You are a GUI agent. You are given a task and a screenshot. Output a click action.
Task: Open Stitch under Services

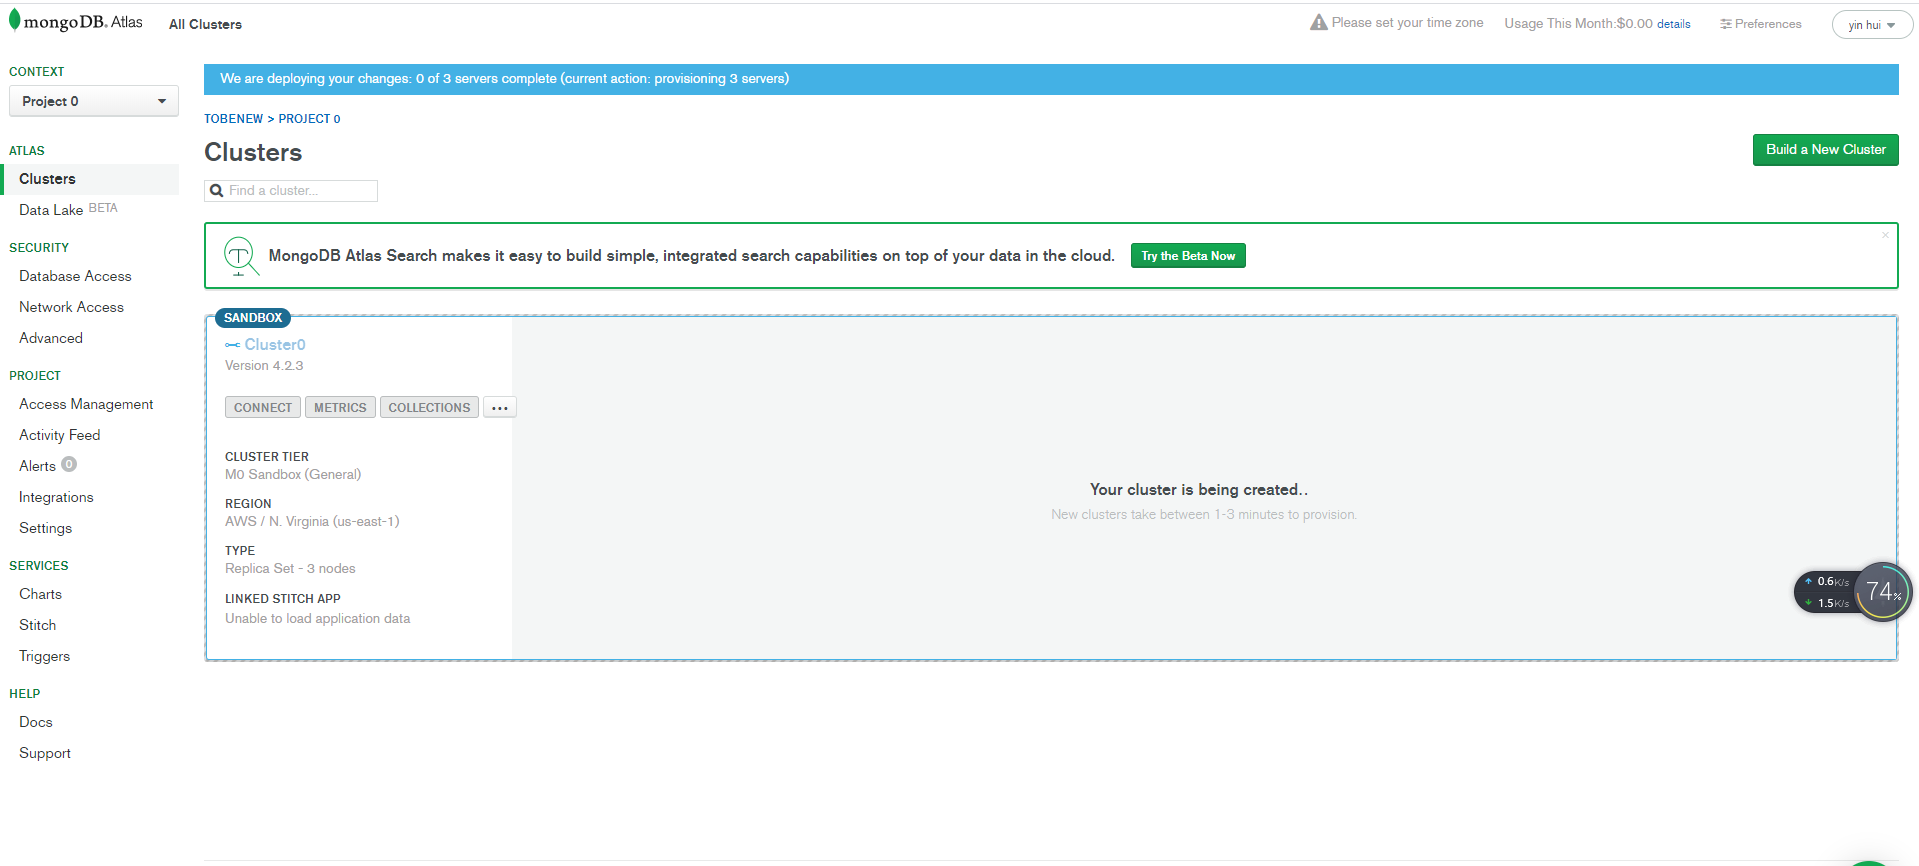pos(37,625)
